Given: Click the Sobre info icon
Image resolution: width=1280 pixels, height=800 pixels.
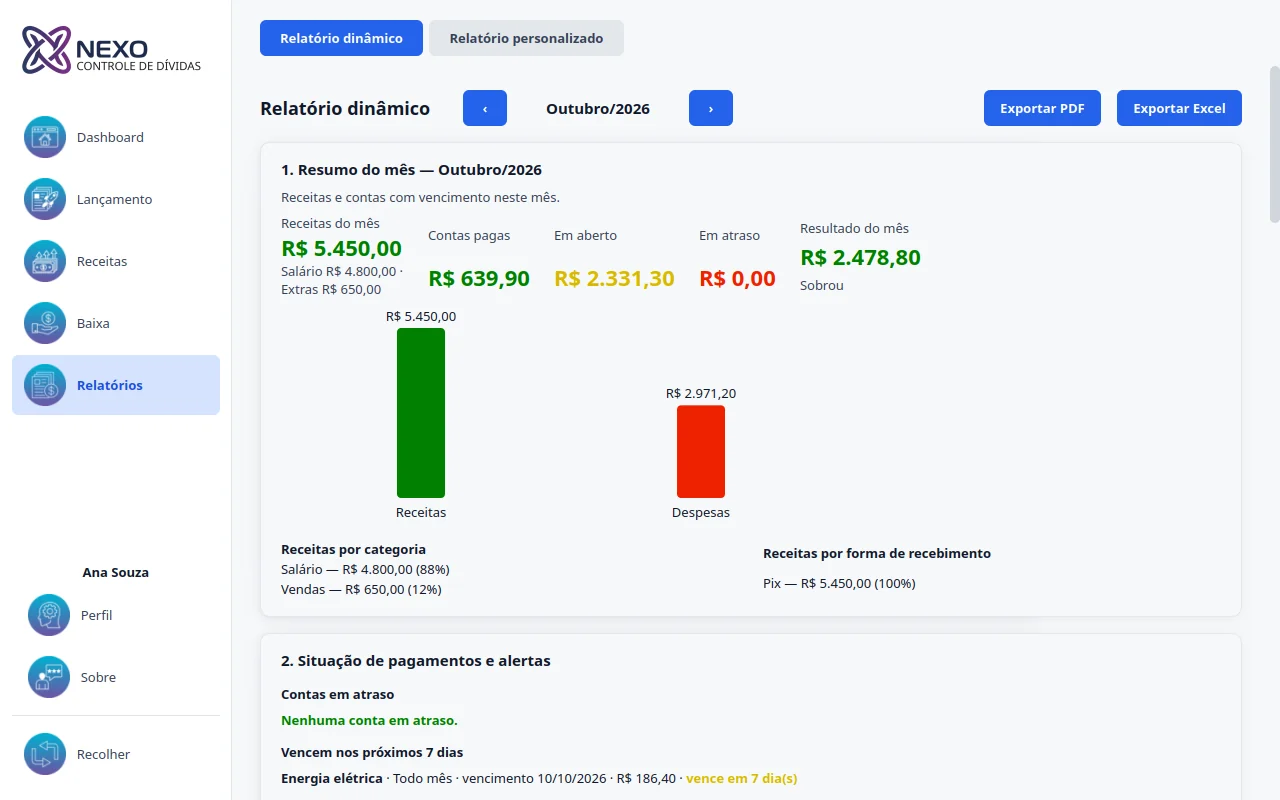Looking at the screenshot, I should click(x=49, y=677).
